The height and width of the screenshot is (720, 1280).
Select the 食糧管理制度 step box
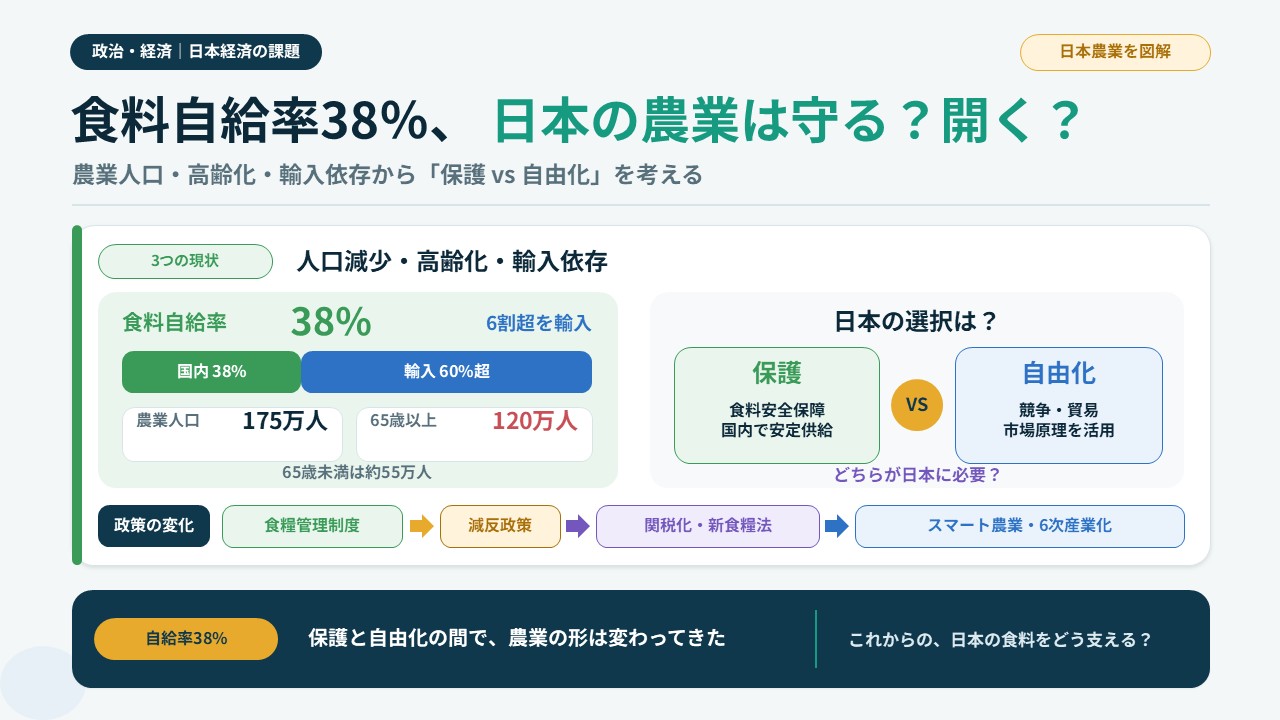[312, 526]
